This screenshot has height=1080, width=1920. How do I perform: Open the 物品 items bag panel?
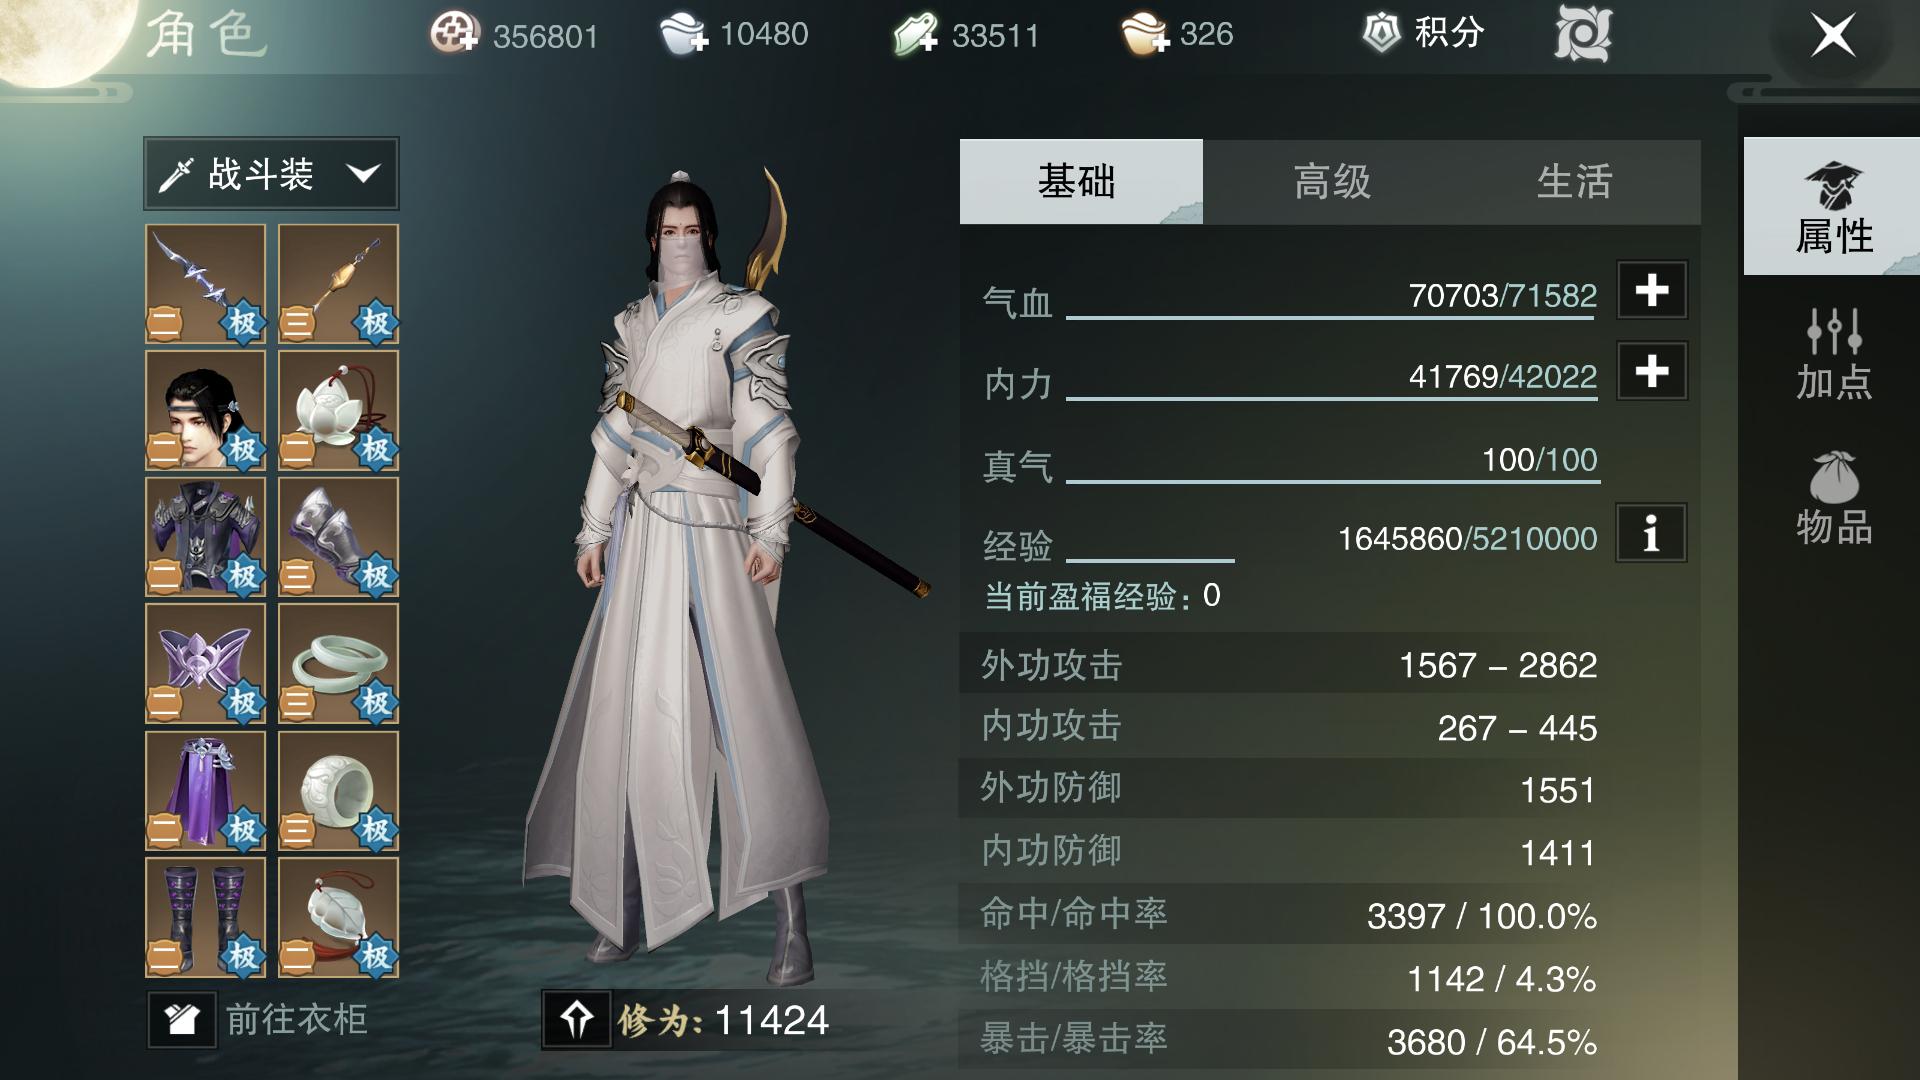(x=1833, y=499)
